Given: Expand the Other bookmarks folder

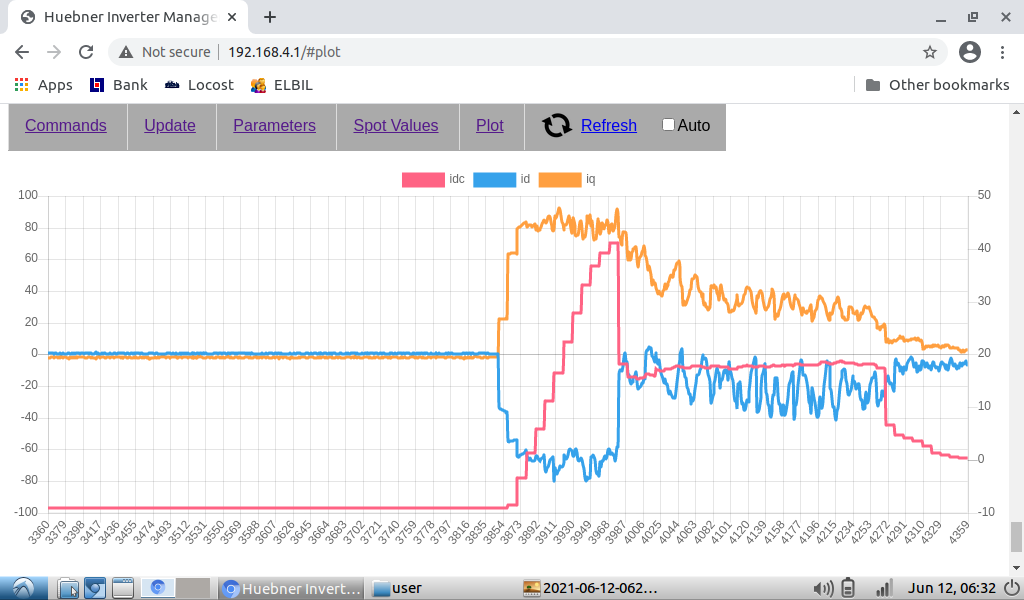Looking at the screenshot, I should [937, 85].
